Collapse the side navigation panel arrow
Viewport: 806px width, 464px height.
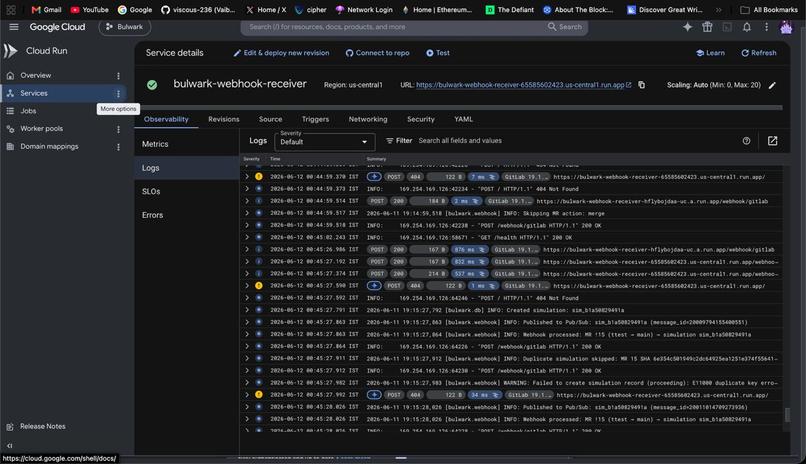click(x=10, y=446)
